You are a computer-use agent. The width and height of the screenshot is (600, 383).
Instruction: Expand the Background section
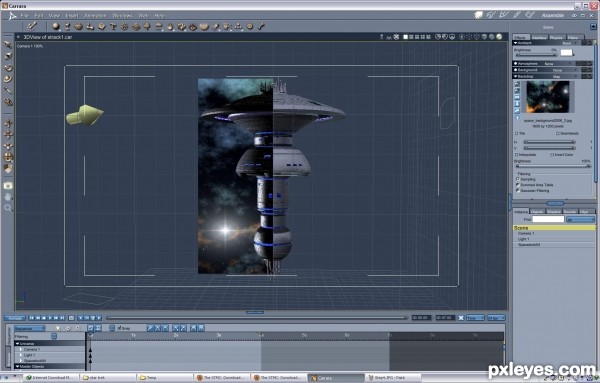click(x=515, y=70)
